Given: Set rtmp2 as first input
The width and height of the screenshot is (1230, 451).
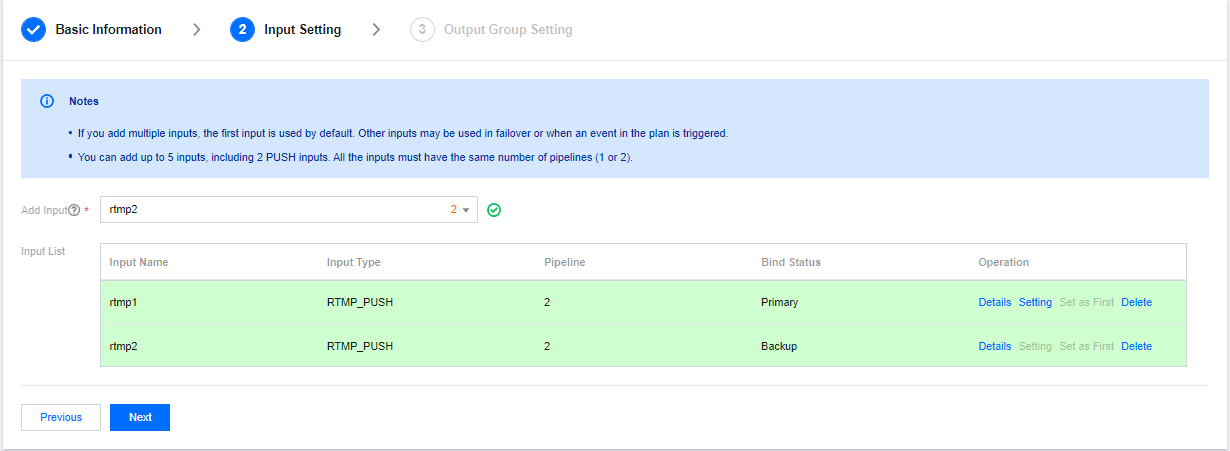Looking at the screenshot, I should pyautogui.click(x=1086, y=346).
